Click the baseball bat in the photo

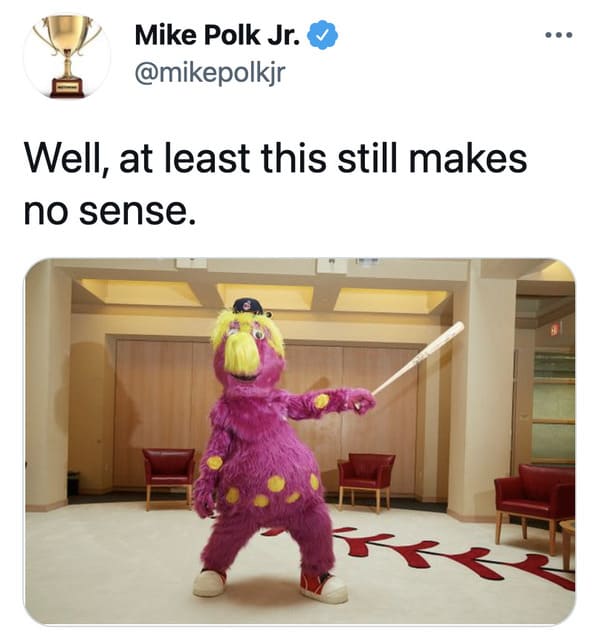pos(418,358)
